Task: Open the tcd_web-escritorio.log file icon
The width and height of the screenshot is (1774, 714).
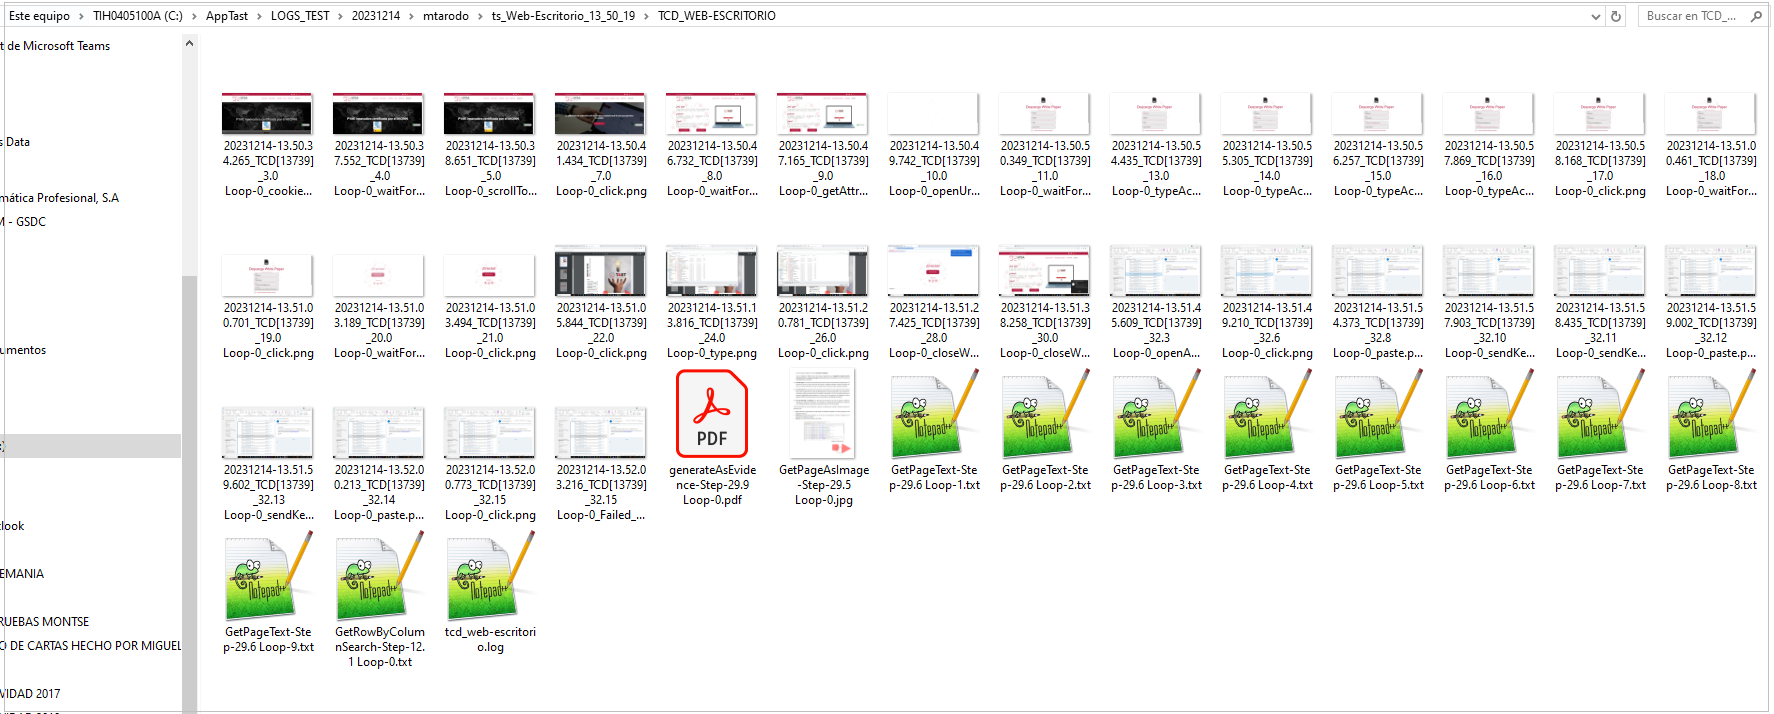Action: (490, 577)
